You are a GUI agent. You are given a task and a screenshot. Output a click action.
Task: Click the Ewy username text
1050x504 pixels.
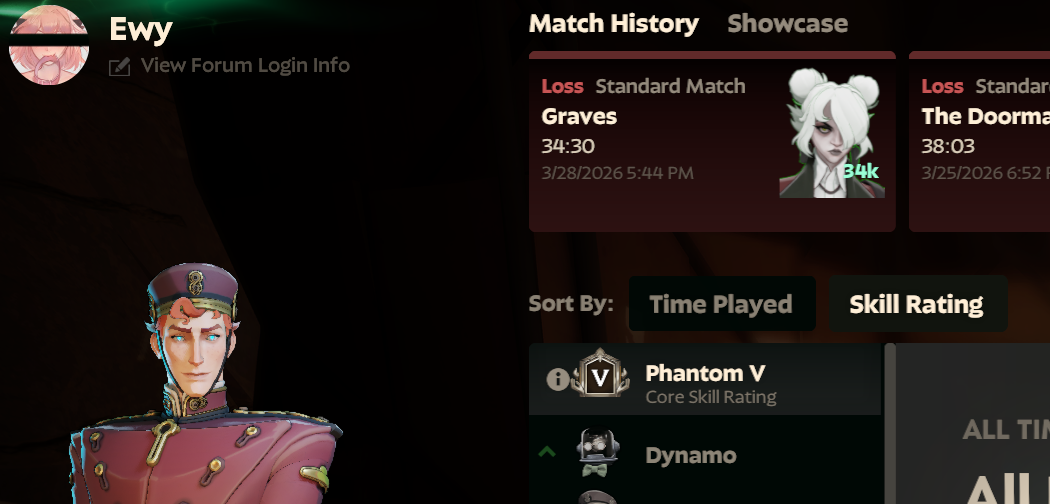click(141, 29)
